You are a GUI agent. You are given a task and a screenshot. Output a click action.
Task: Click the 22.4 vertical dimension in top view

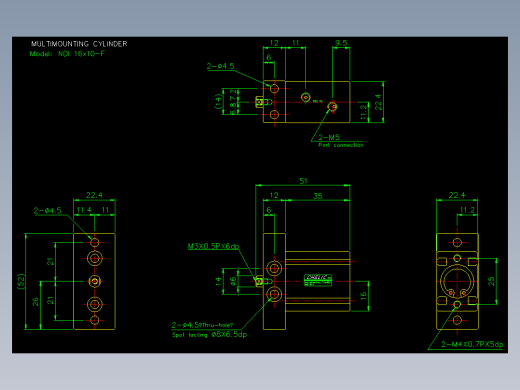pyautogui.click(x=378, y=102)
